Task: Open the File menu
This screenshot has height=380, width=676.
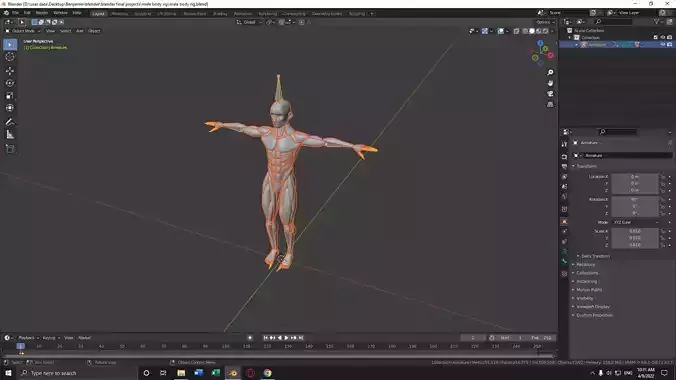Action: [15, 13]
